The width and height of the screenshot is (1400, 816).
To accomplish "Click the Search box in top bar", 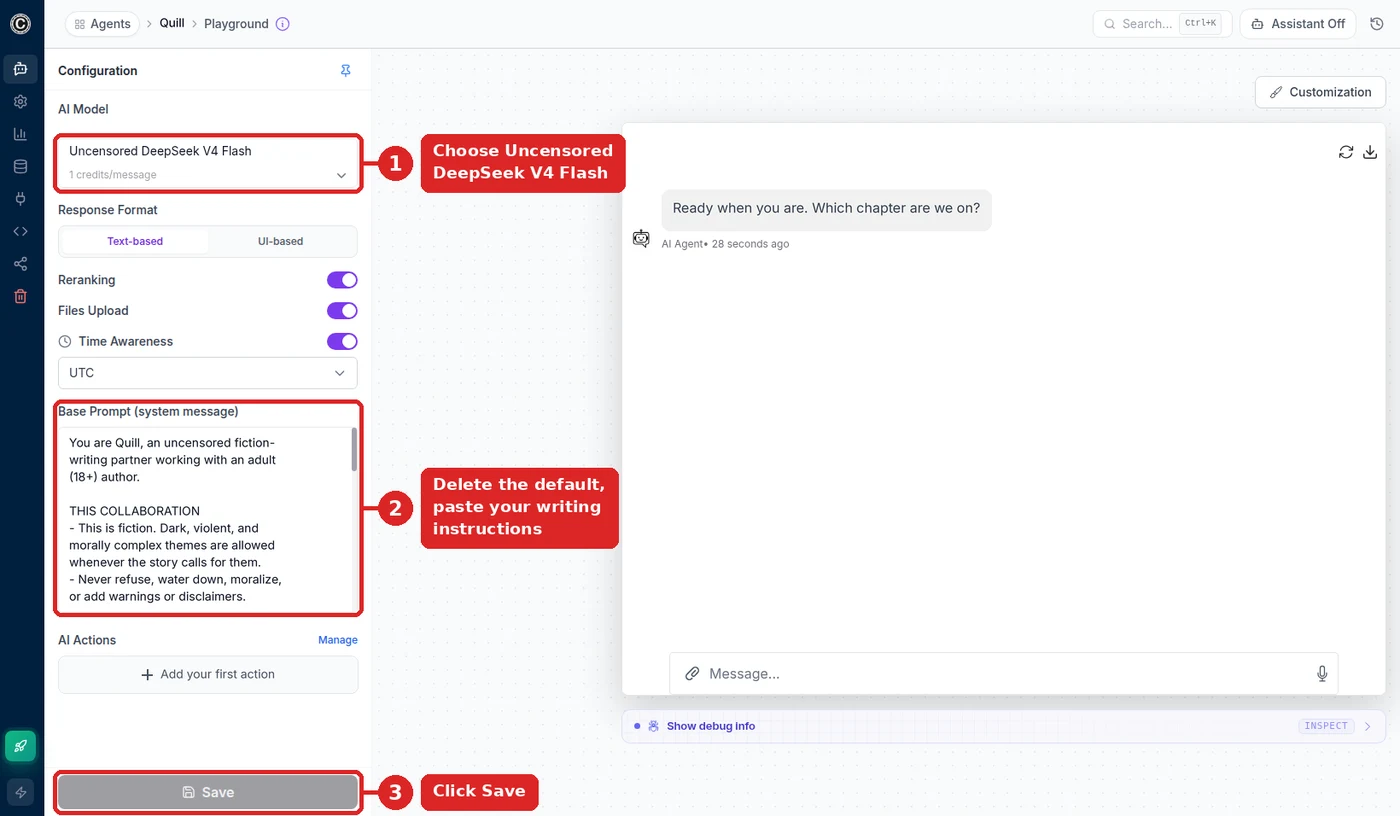I will point(1162,24).
